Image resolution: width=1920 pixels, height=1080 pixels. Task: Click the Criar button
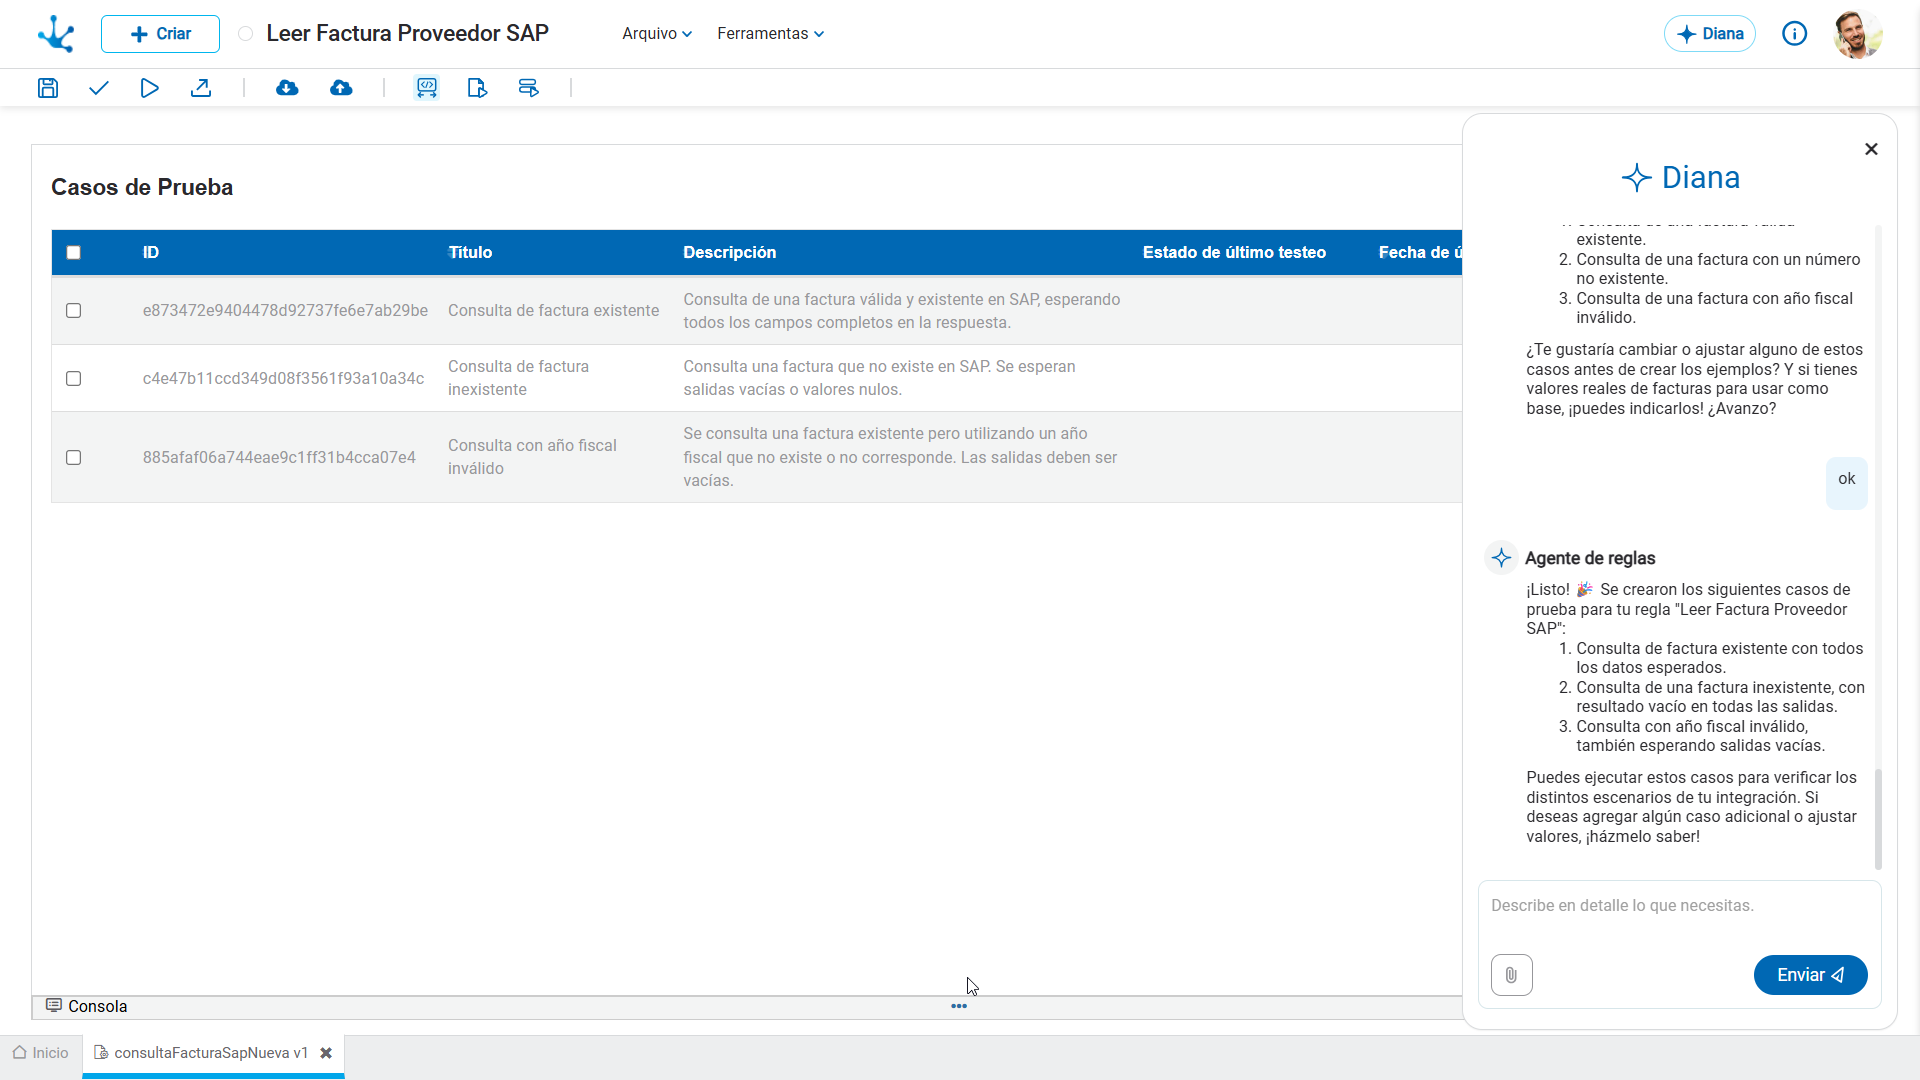pyautogui.click(x=160, y=34)
